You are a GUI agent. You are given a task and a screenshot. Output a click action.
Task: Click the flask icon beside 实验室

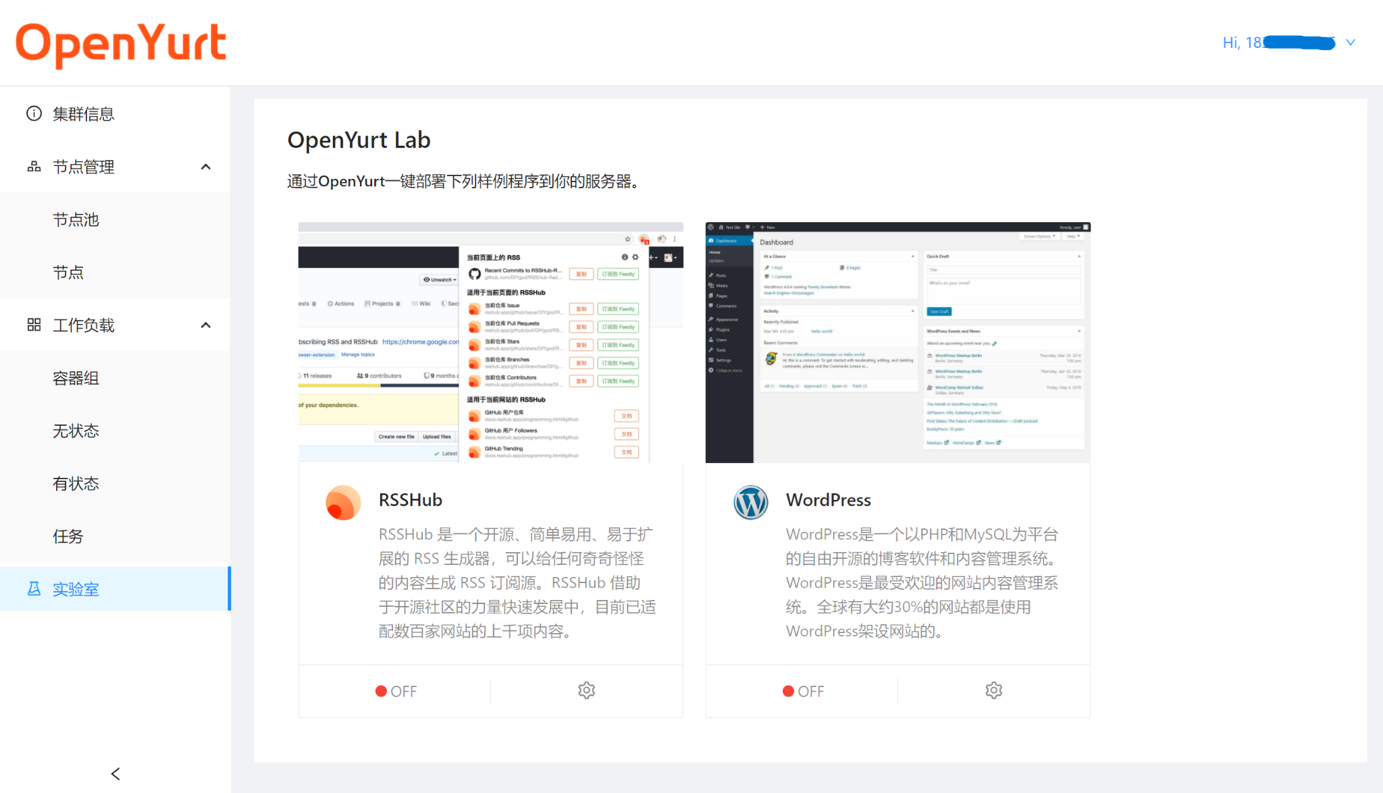[34, 589]
